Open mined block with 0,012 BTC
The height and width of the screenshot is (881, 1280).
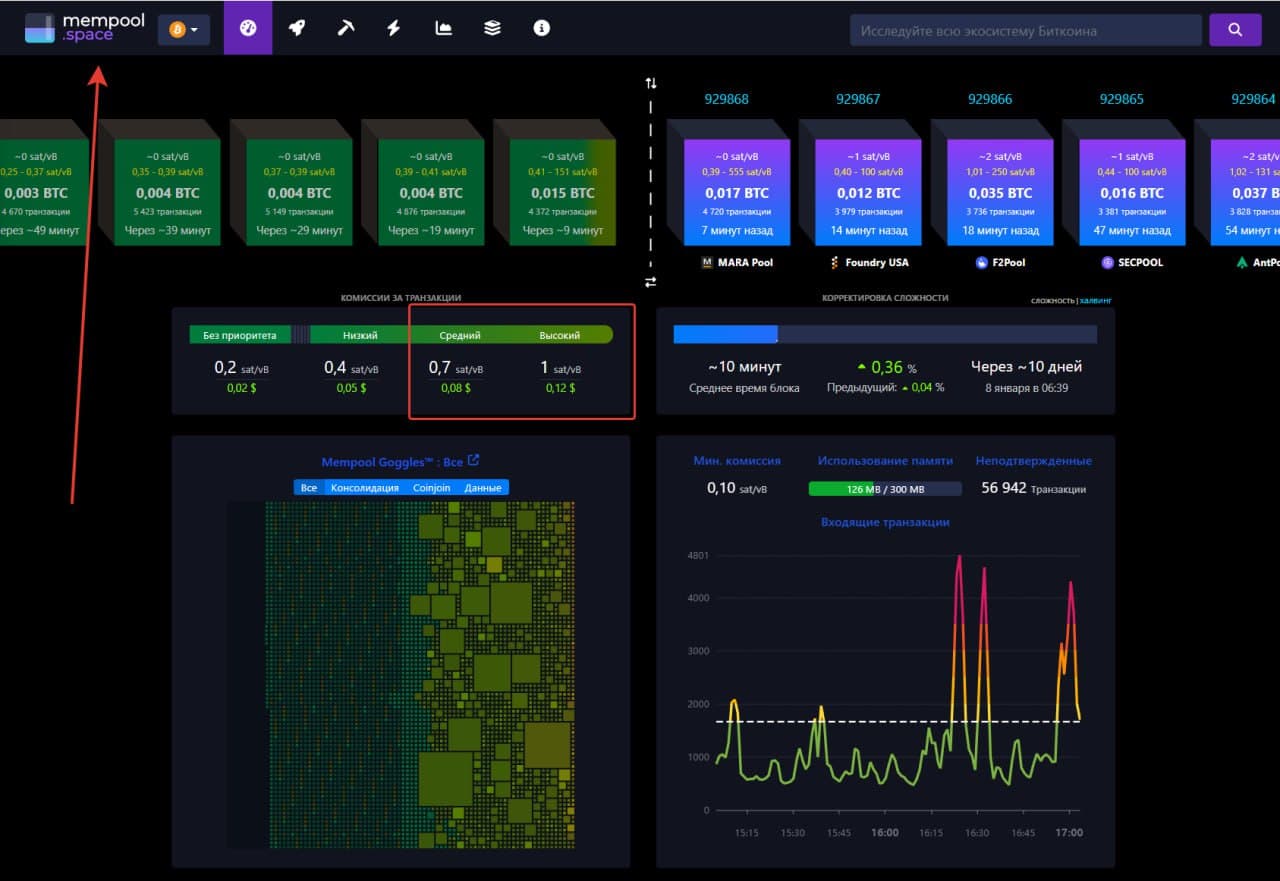[868, 192]
